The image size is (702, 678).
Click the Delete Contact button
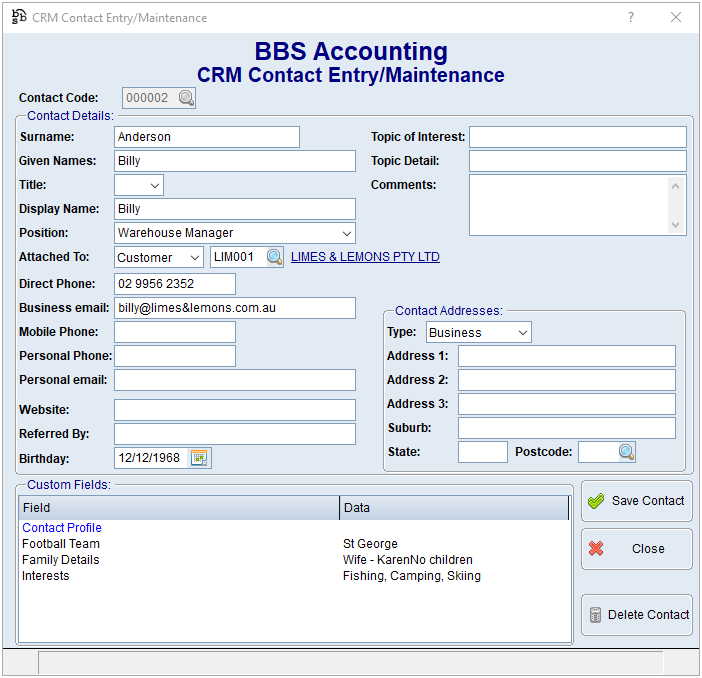pyautogui.click(x=636, y=615)
